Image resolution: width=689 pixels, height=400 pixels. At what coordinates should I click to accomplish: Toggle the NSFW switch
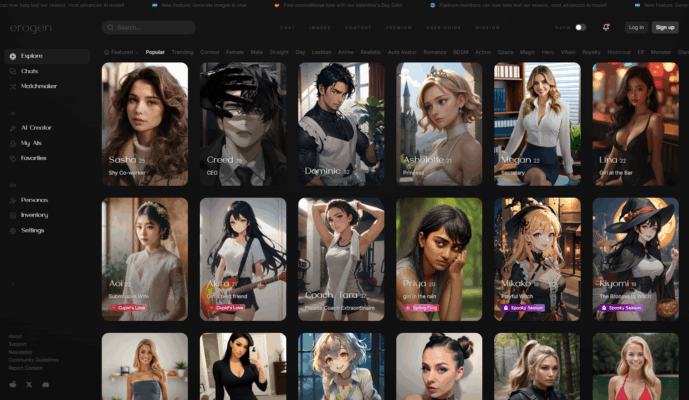[x=580, y=27]
